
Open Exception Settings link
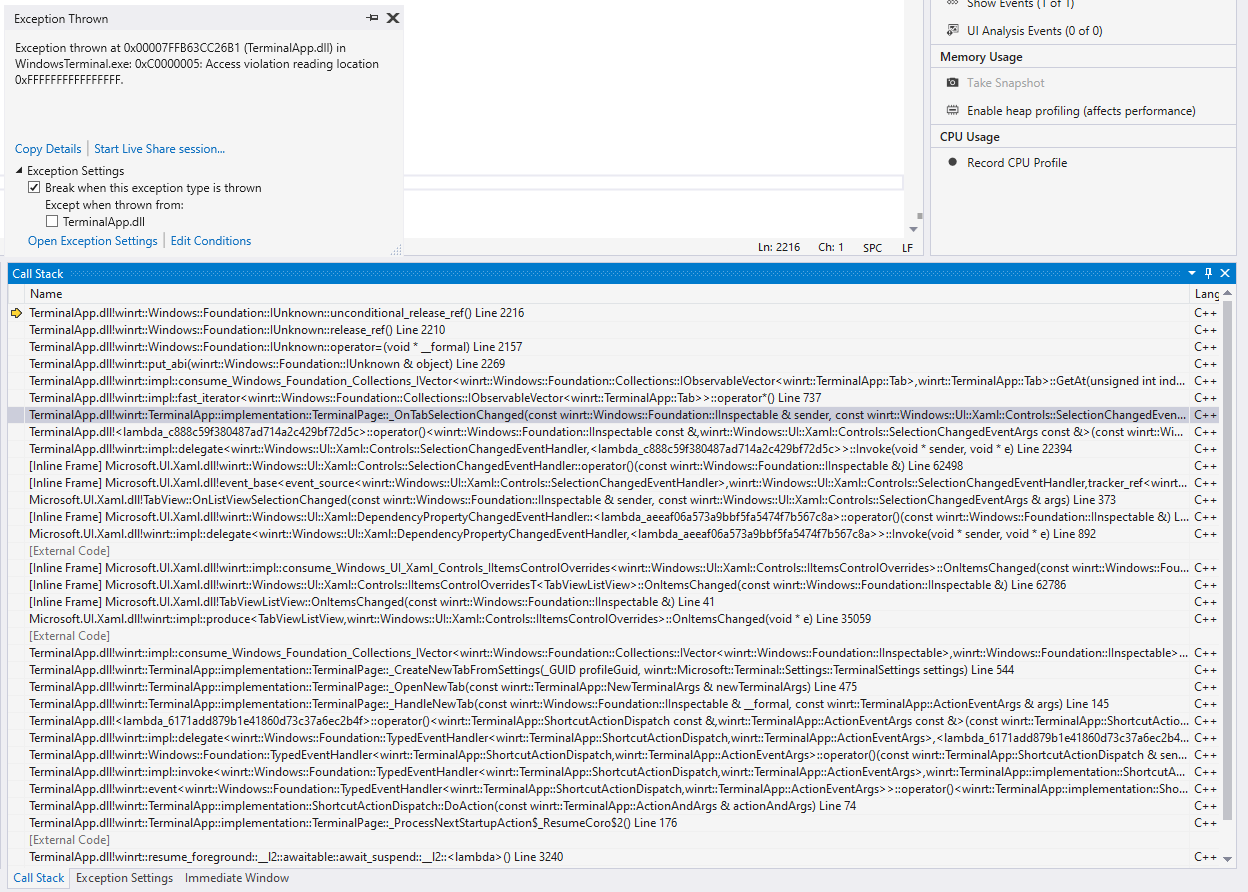coord(93,241)
